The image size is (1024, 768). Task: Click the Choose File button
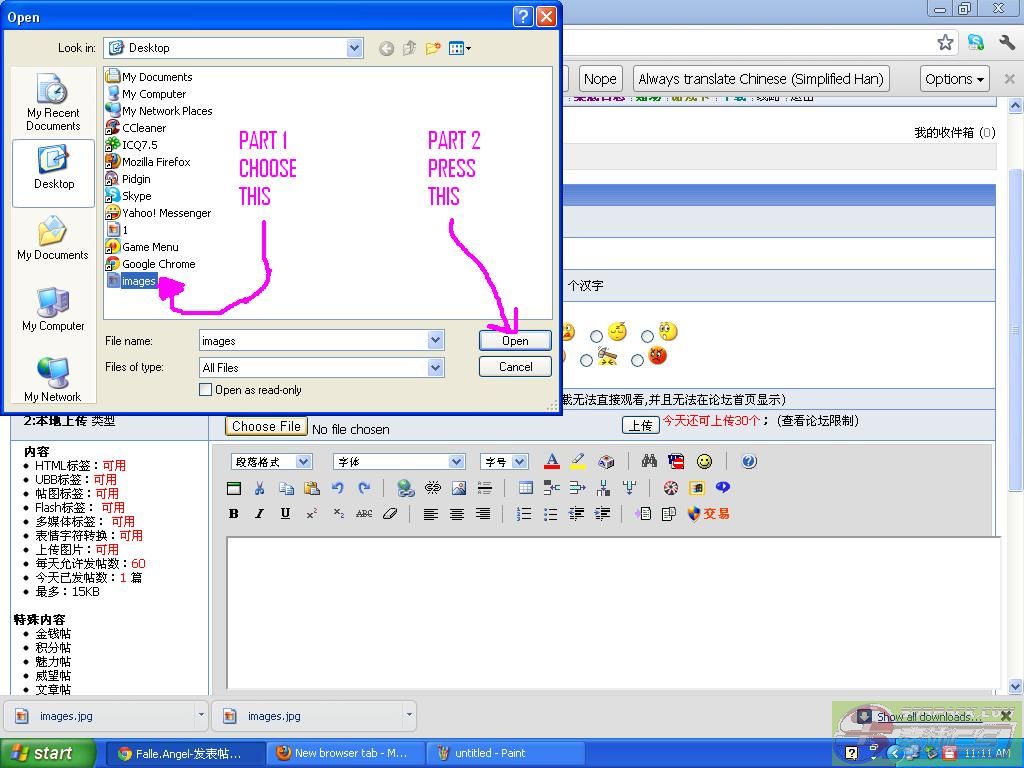[265, 427]
